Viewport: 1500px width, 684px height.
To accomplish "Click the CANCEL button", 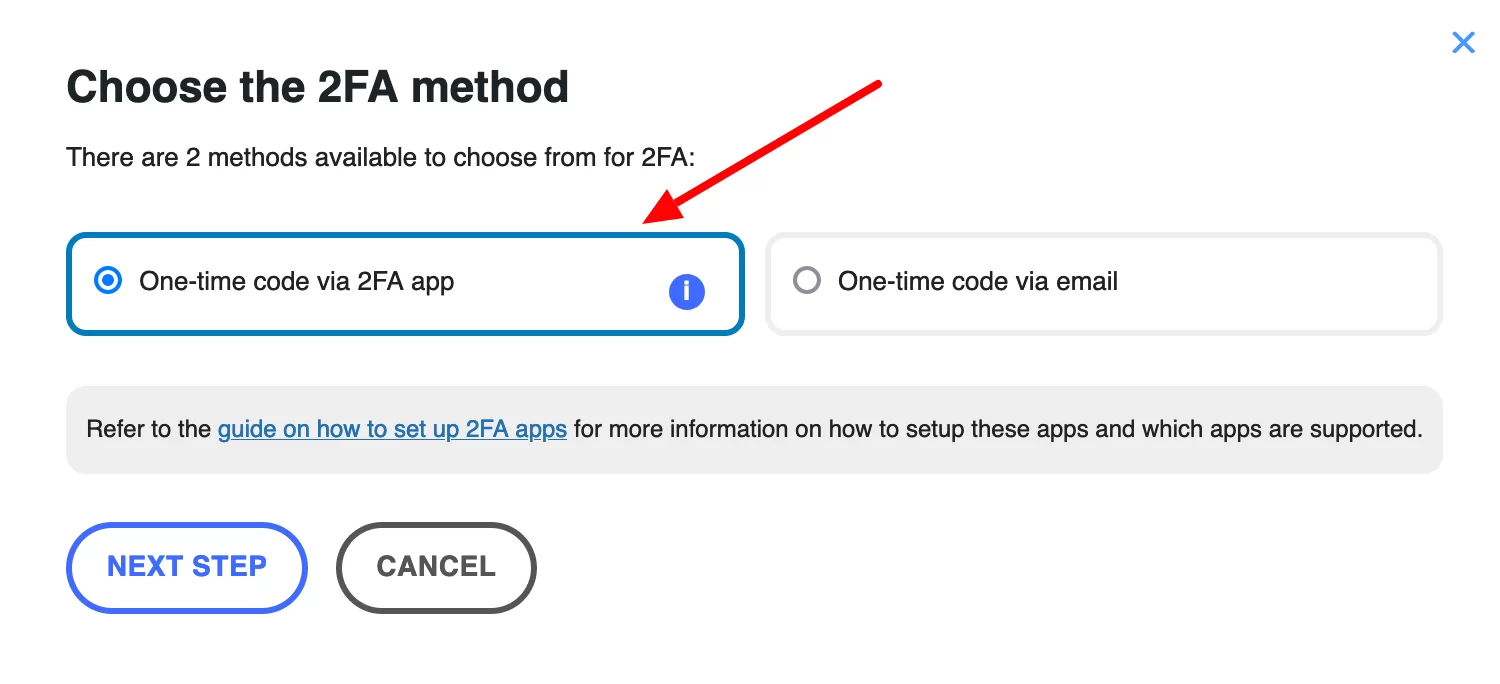I will click(x=436, y=567).
